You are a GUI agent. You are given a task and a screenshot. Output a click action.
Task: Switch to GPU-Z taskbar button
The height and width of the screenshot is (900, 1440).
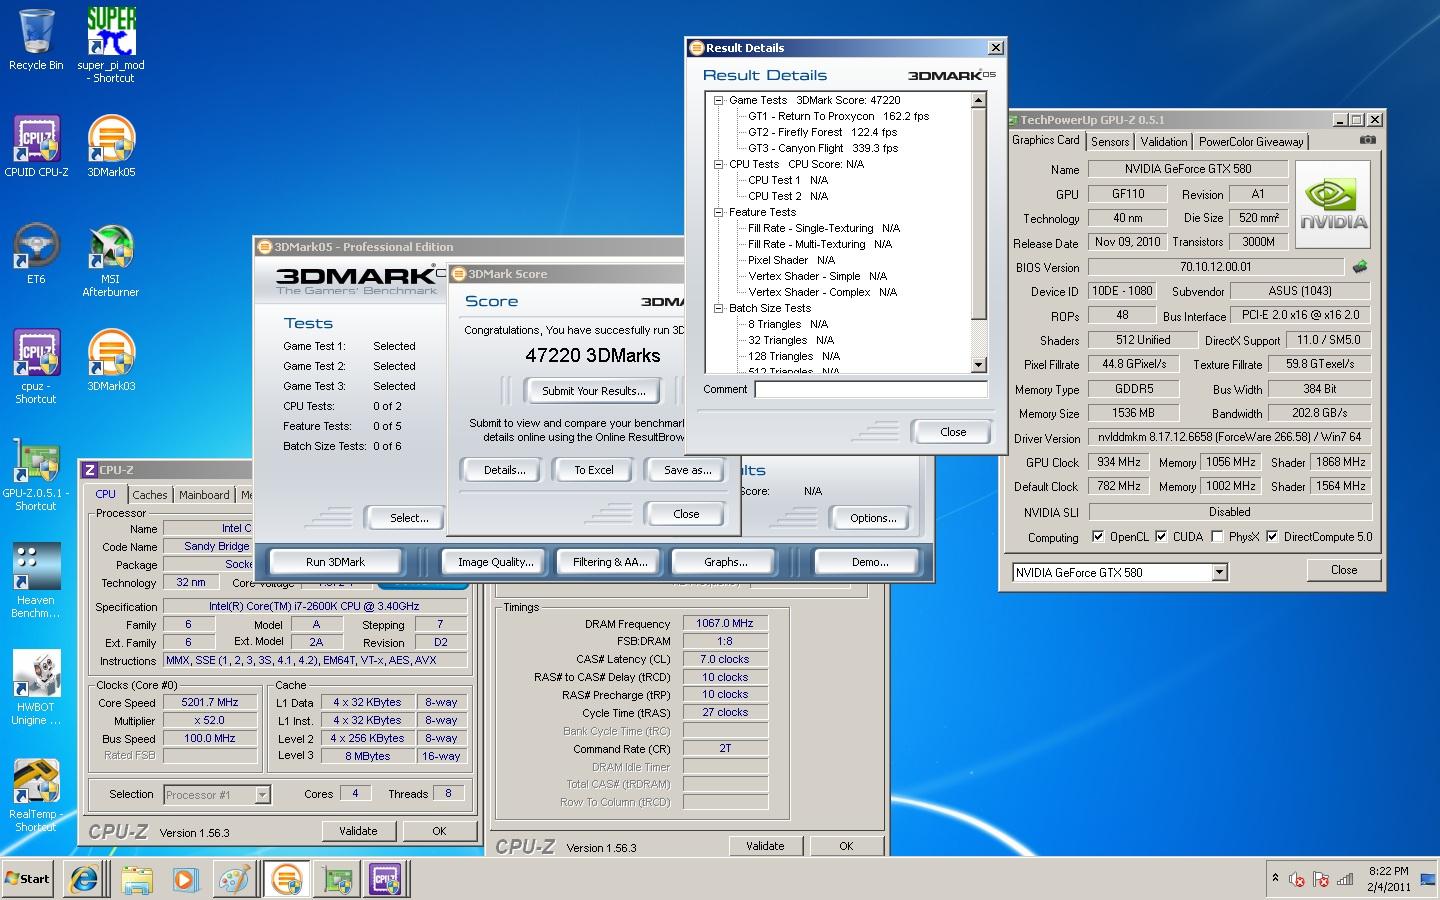(x=337, y=879)
